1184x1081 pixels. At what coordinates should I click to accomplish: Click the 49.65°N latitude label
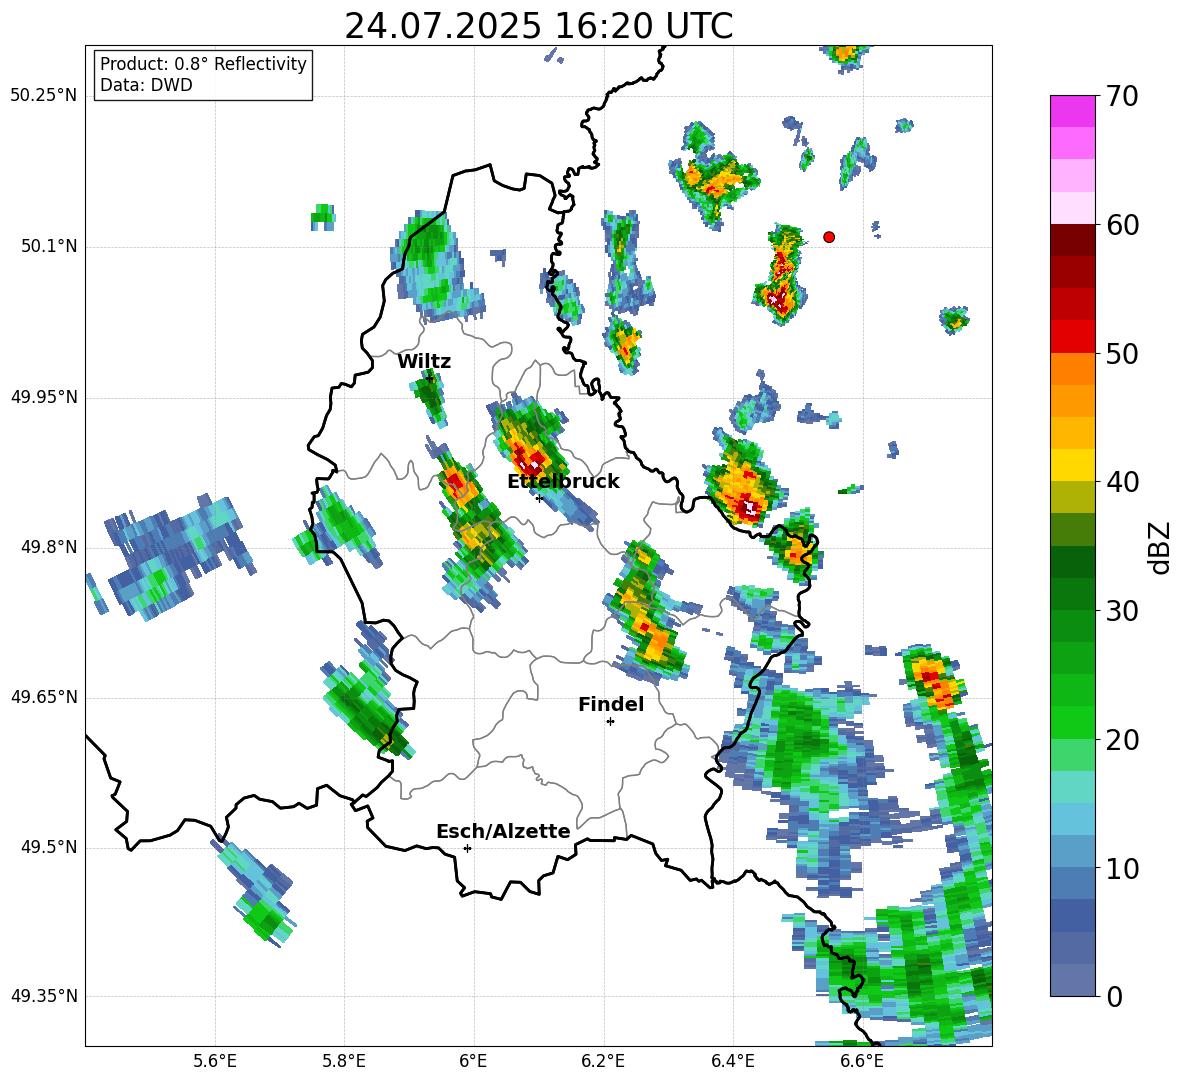click(44, 697)
